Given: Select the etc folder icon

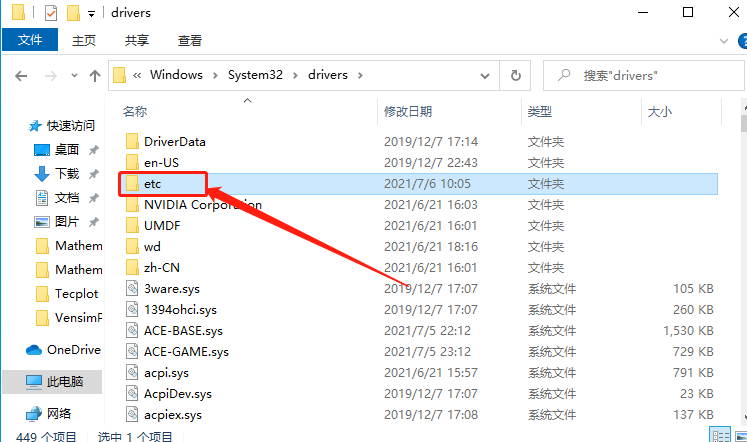Looking at the screenshot, I should [x=132, y=183].
